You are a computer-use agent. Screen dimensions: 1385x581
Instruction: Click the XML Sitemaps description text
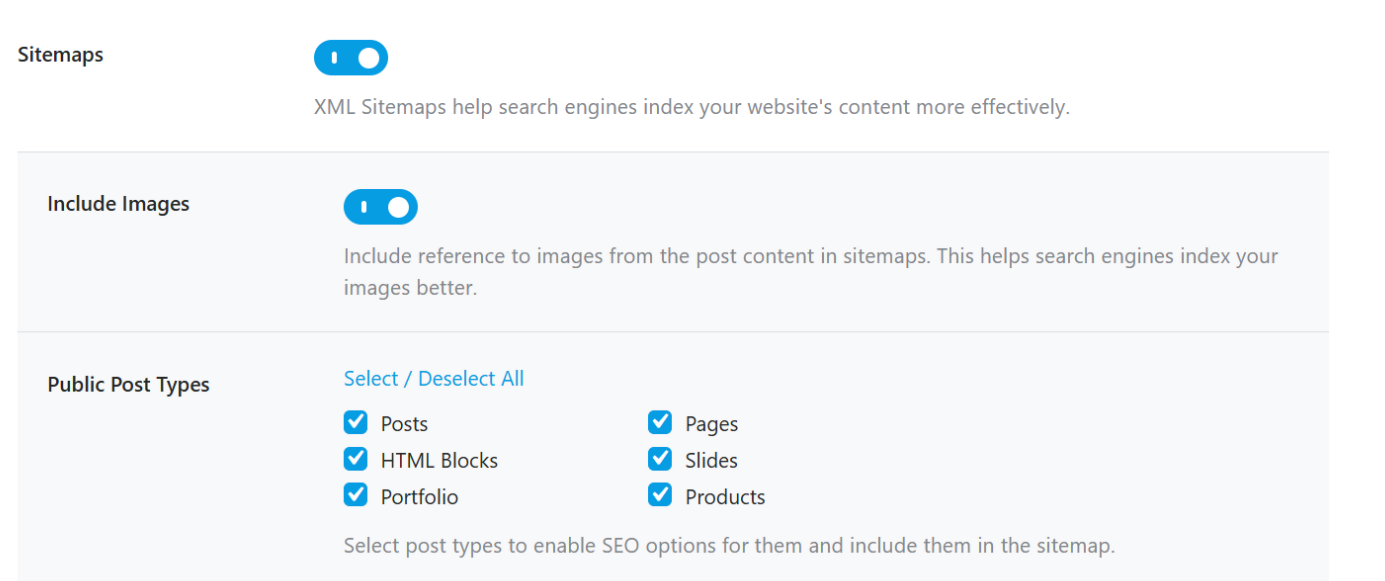click(691, 107)
